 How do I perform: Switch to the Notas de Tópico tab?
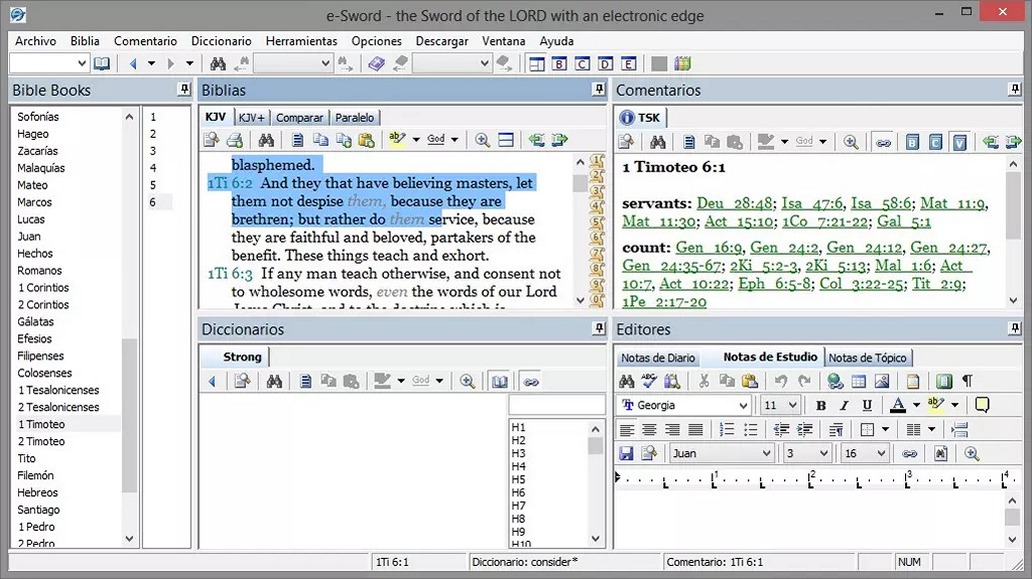[867, 358]
